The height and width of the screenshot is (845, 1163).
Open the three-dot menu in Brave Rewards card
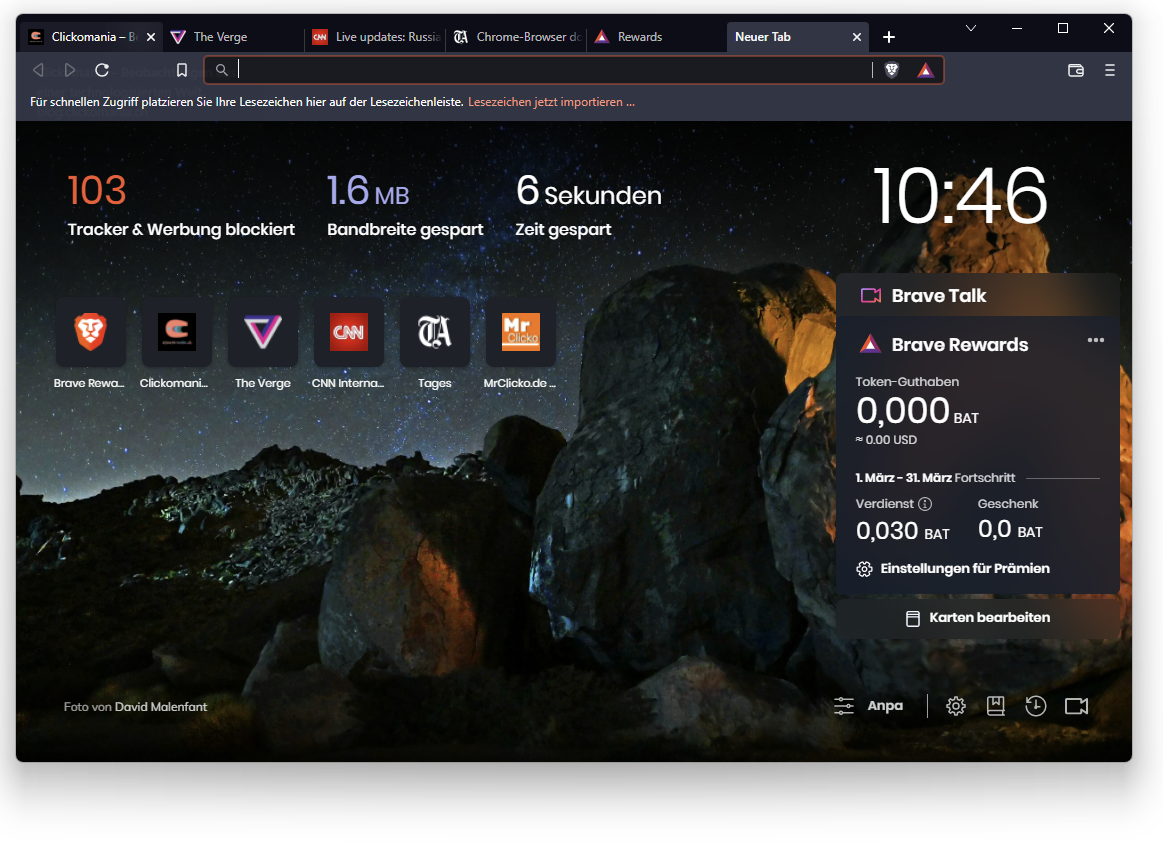coord(1096,340)
